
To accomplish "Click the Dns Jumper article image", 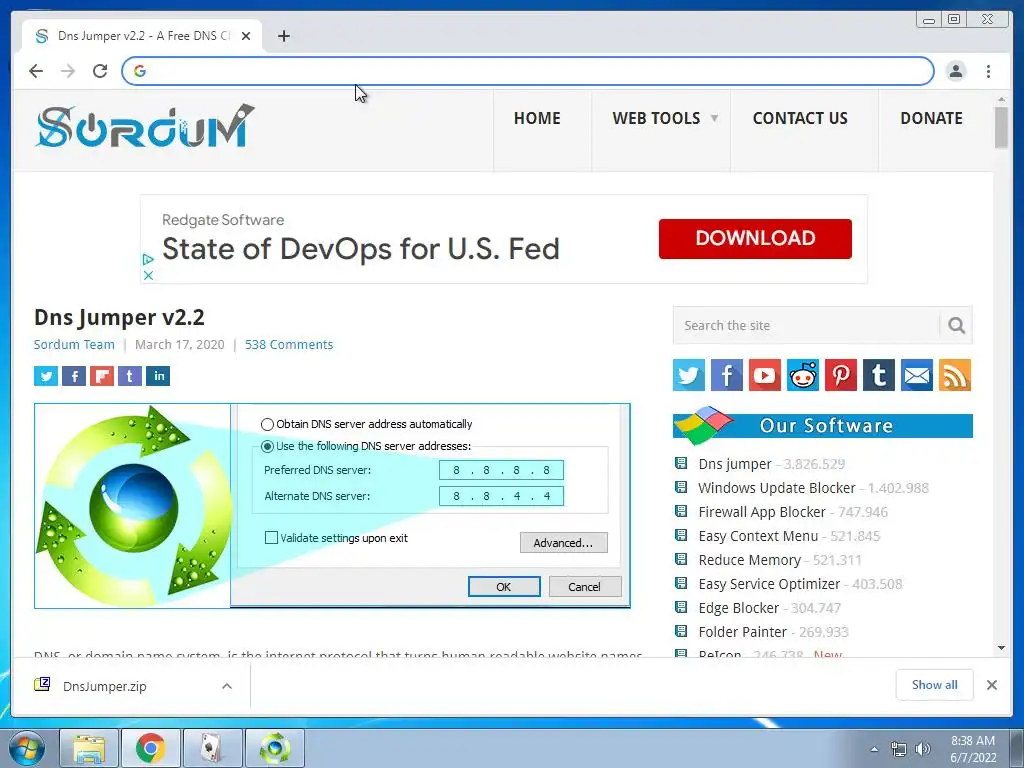I will tap(332, 505).
